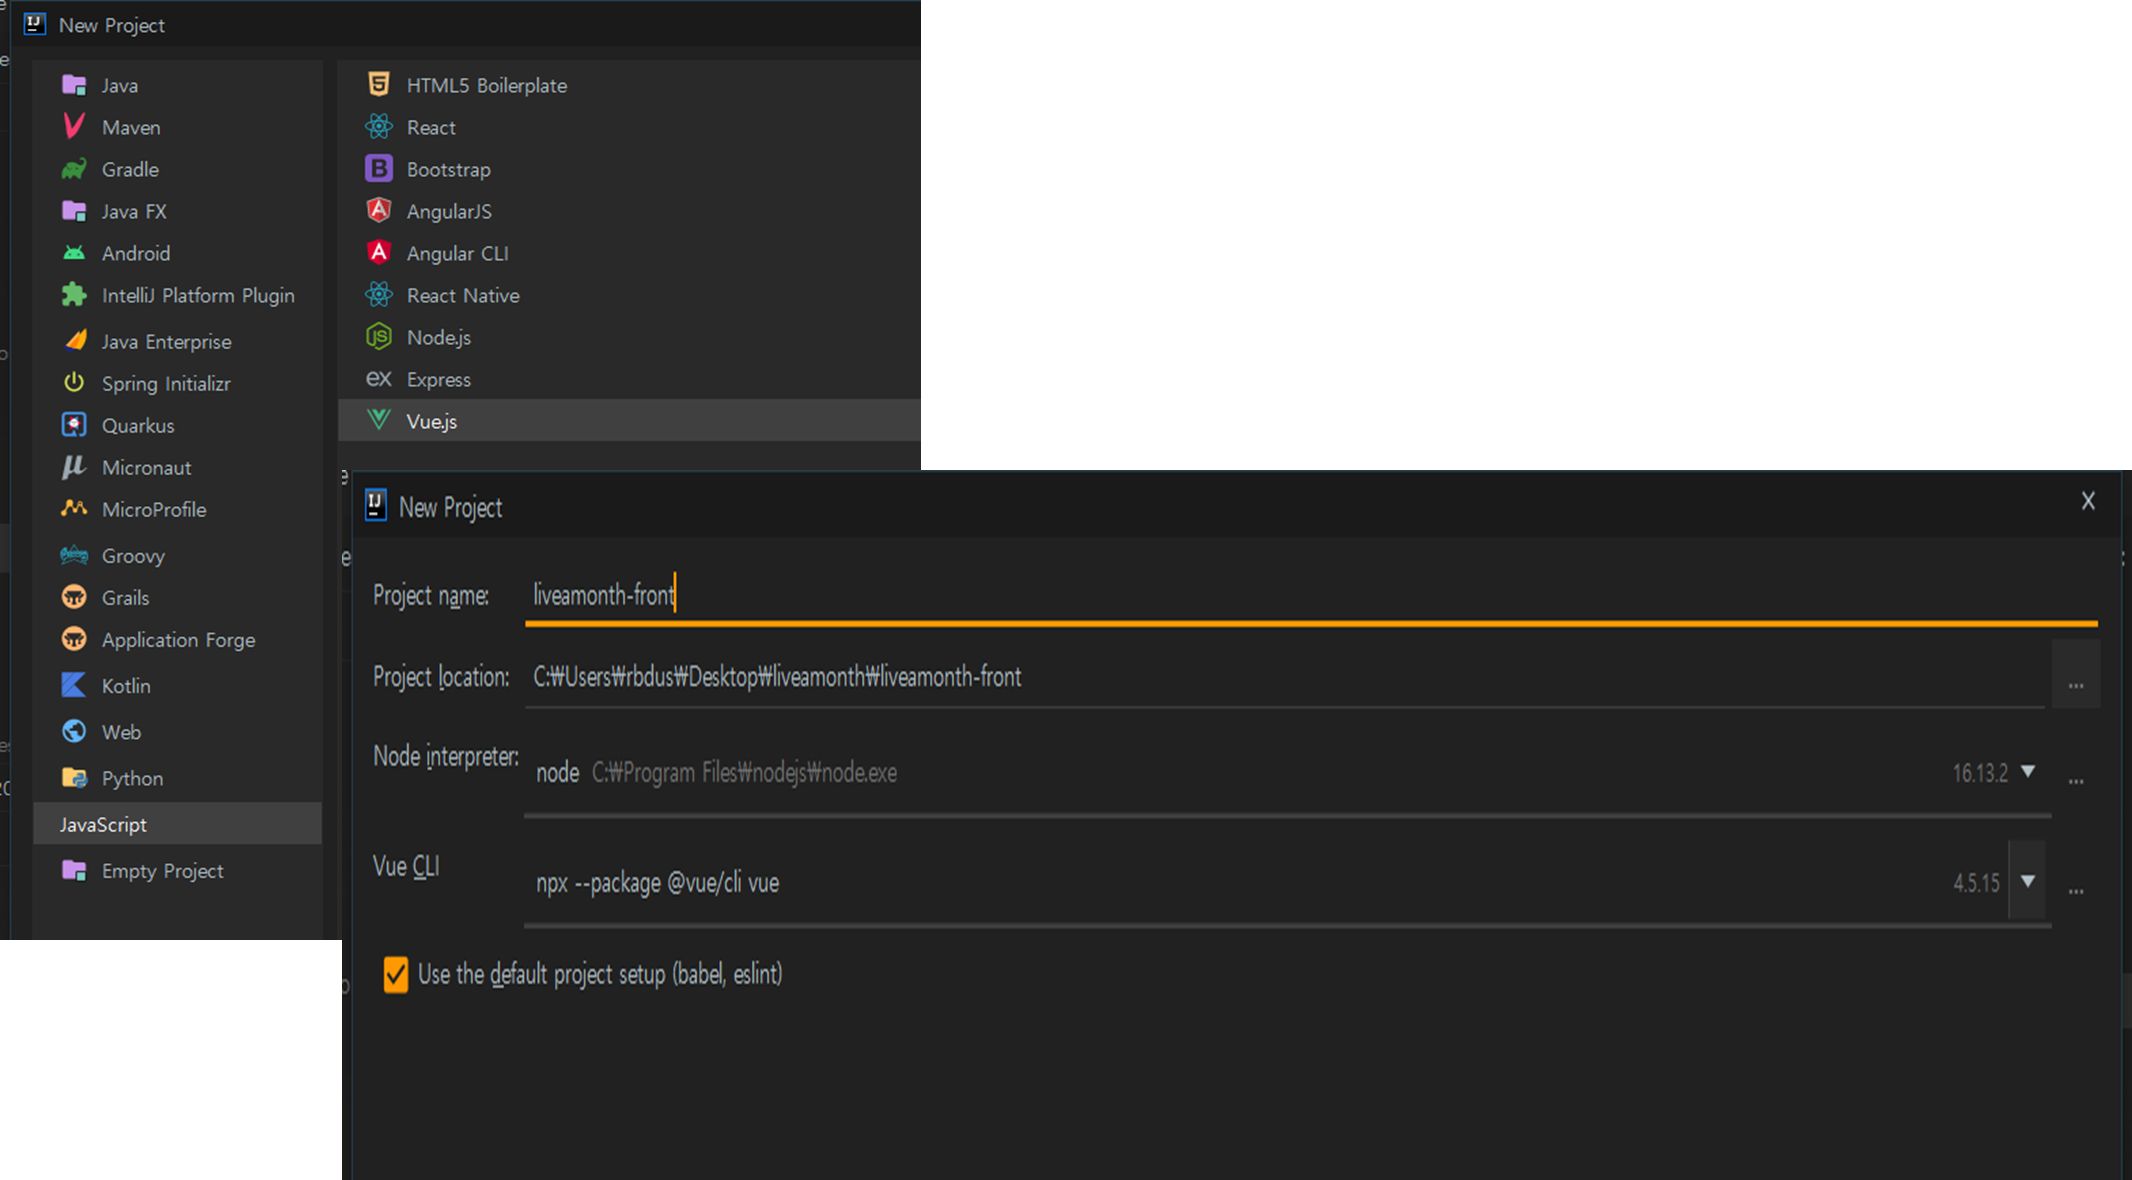
Task: Choose the Web globe icon
Action: coord(74,731)
